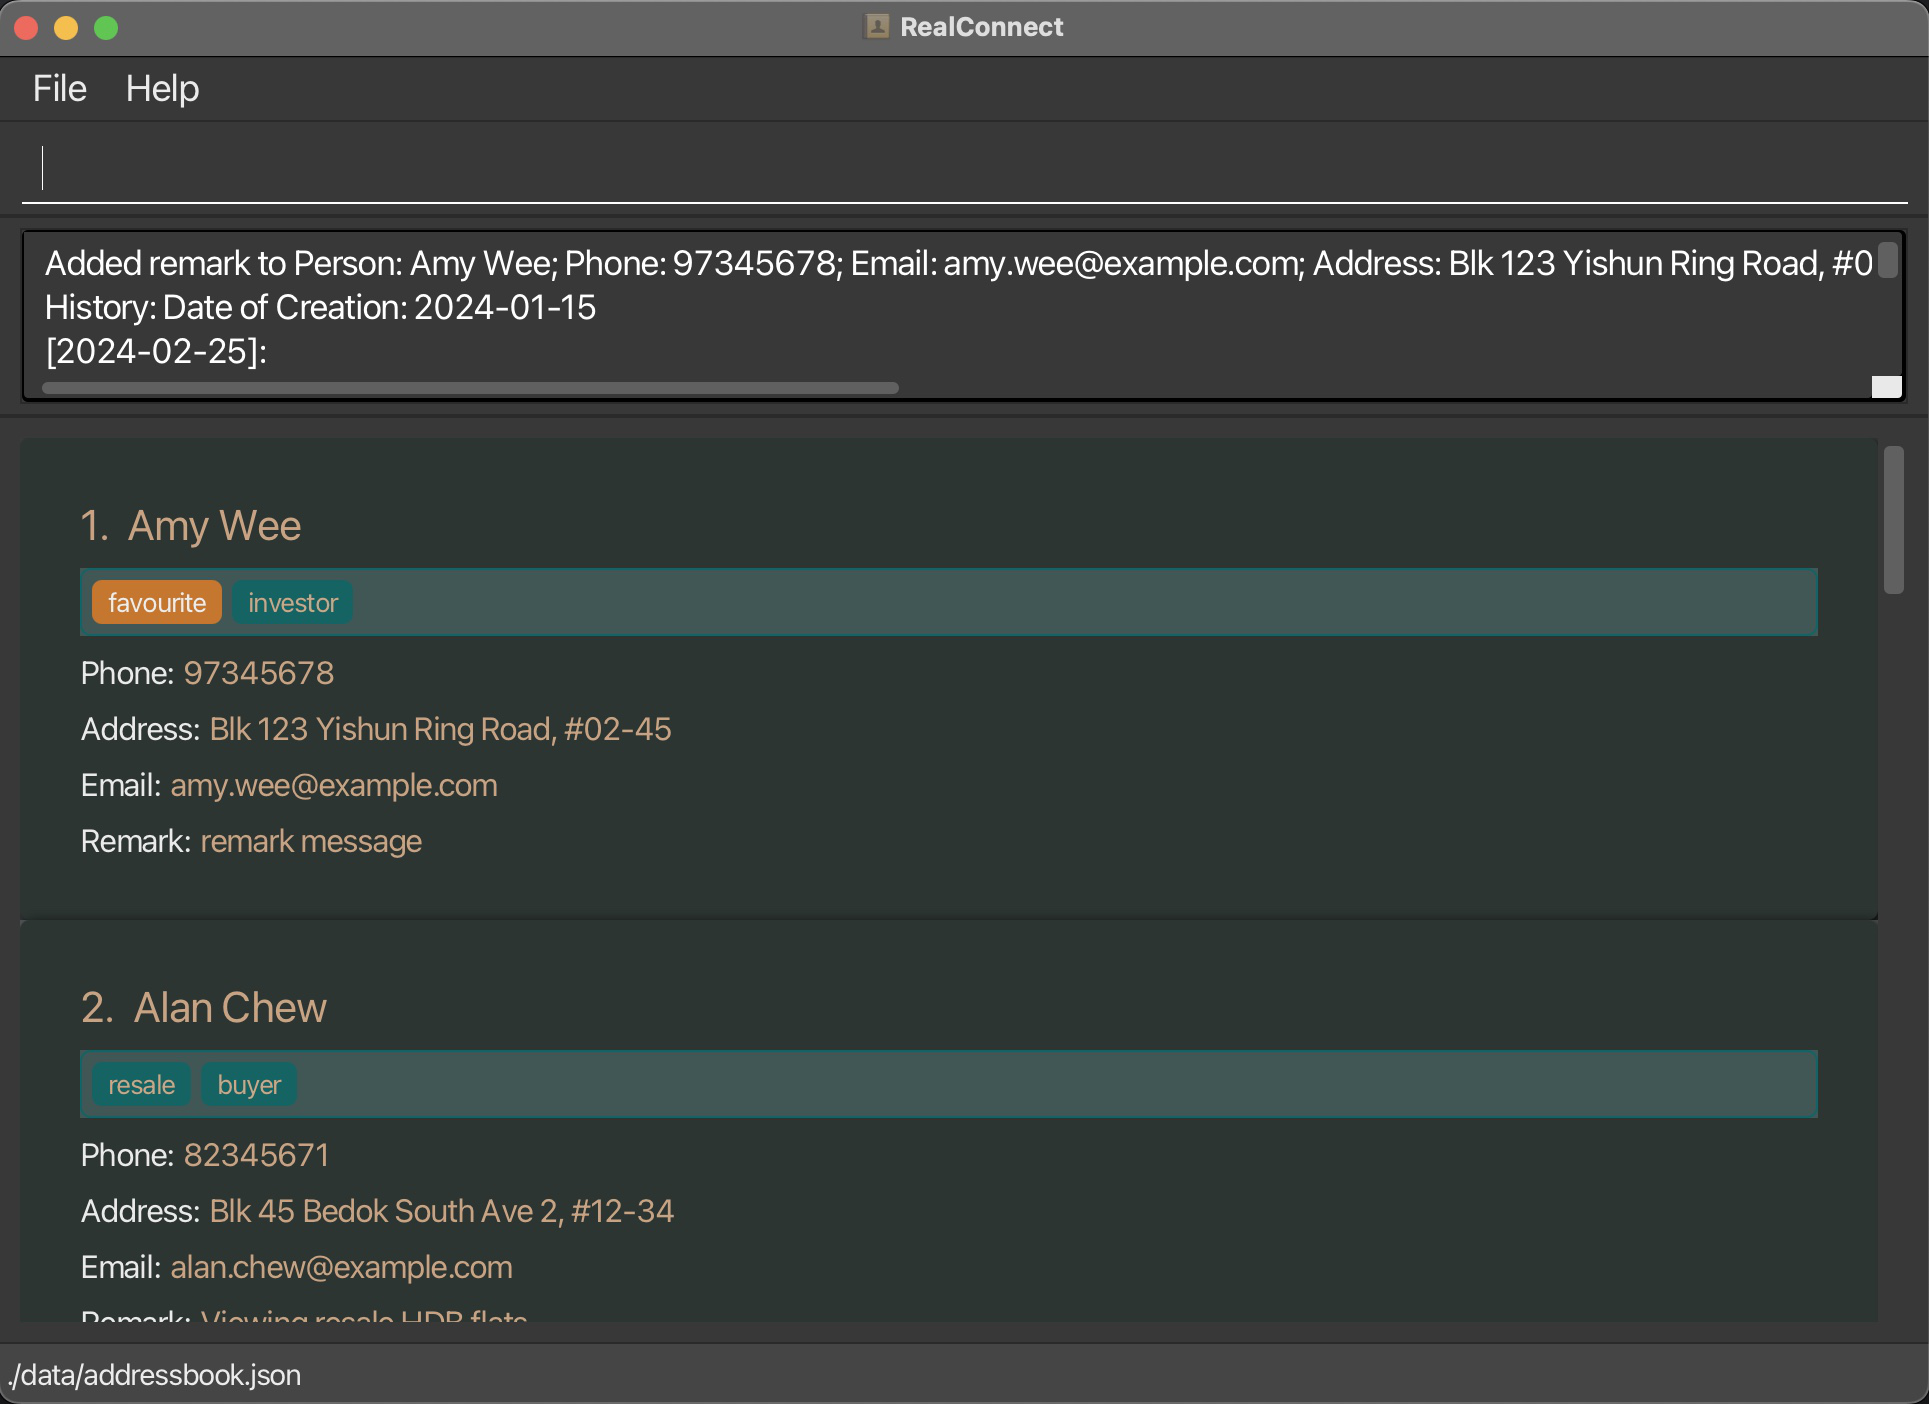Click Amy Wee's email amy.wee@example.com
The width and height of the screenshot is (1929, 1404).
[x=334, y=784]
